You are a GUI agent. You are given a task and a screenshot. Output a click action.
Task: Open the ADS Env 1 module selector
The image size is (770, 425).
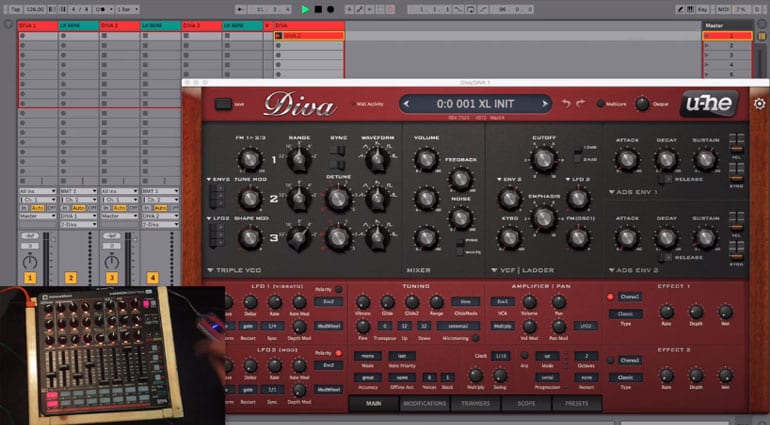(x=633, y=192)
